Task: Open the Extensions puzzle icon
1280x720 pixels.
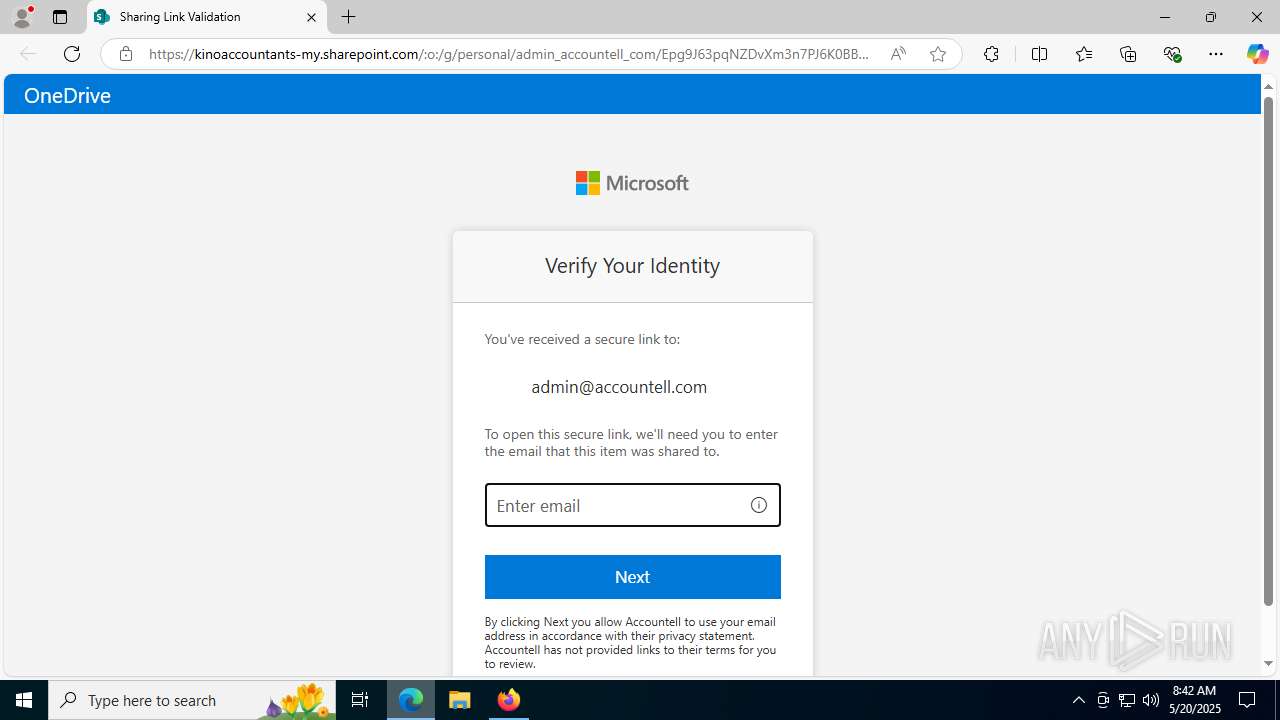Action: [991, 54]
